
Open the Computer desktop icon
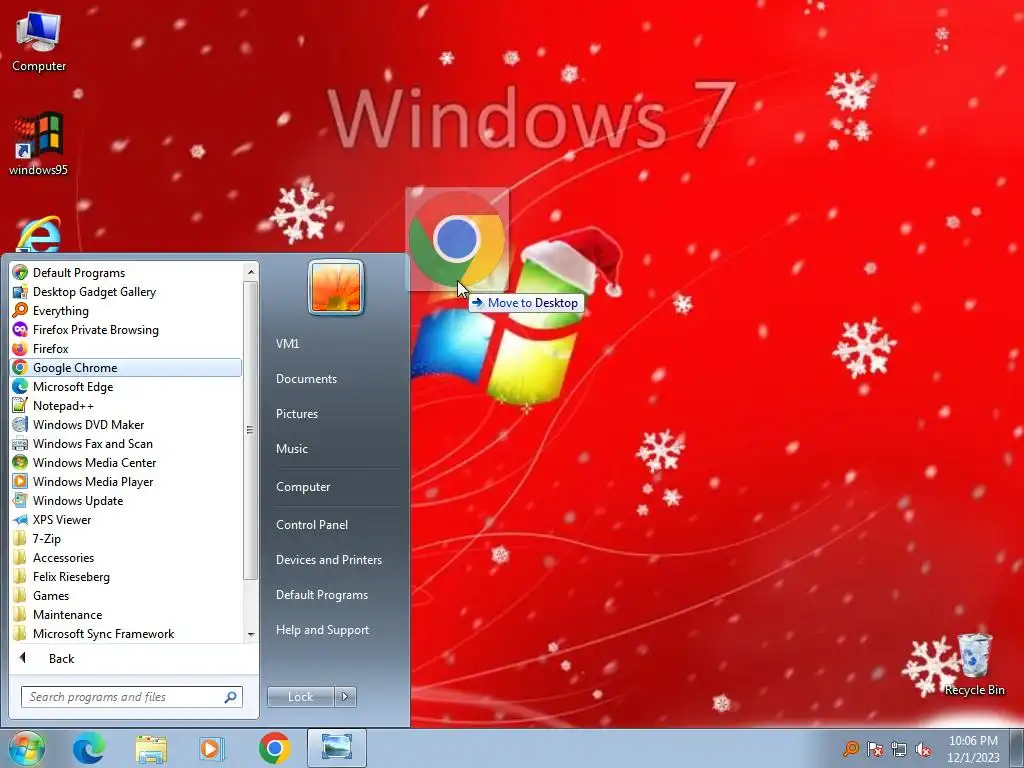39,42
